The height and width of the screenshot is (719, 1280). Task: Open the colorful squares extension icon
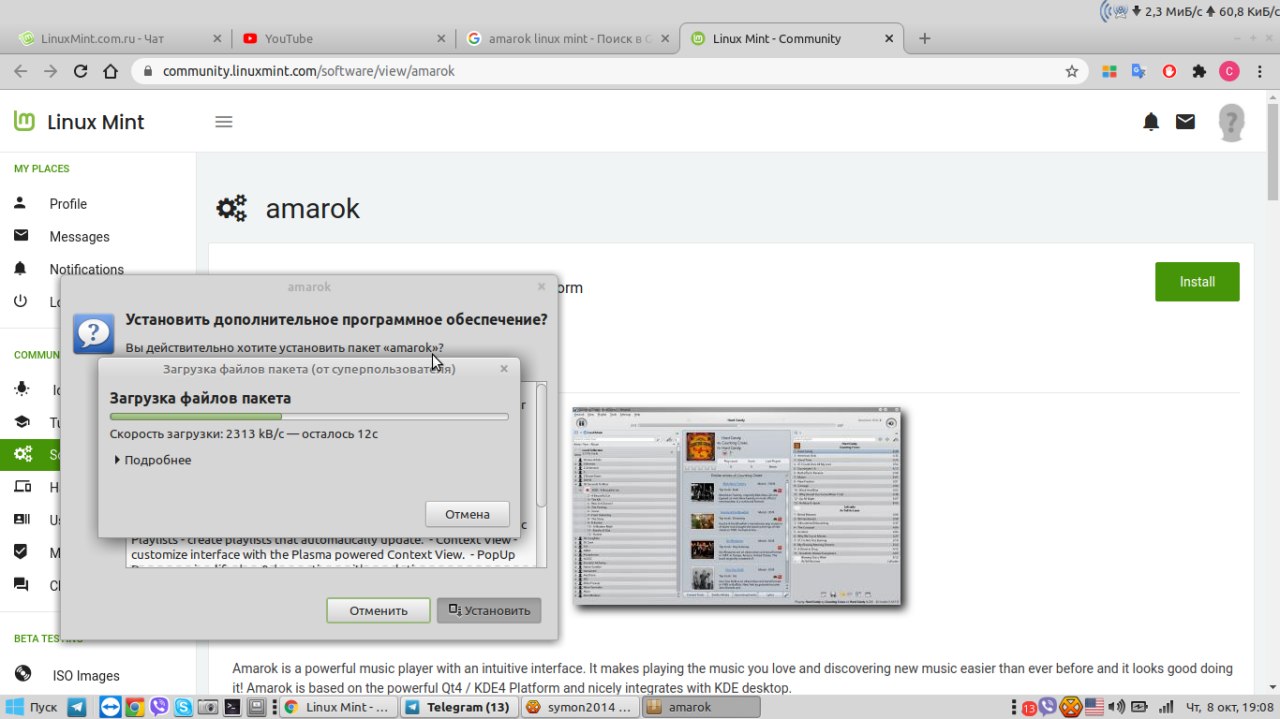[1108, 71]
